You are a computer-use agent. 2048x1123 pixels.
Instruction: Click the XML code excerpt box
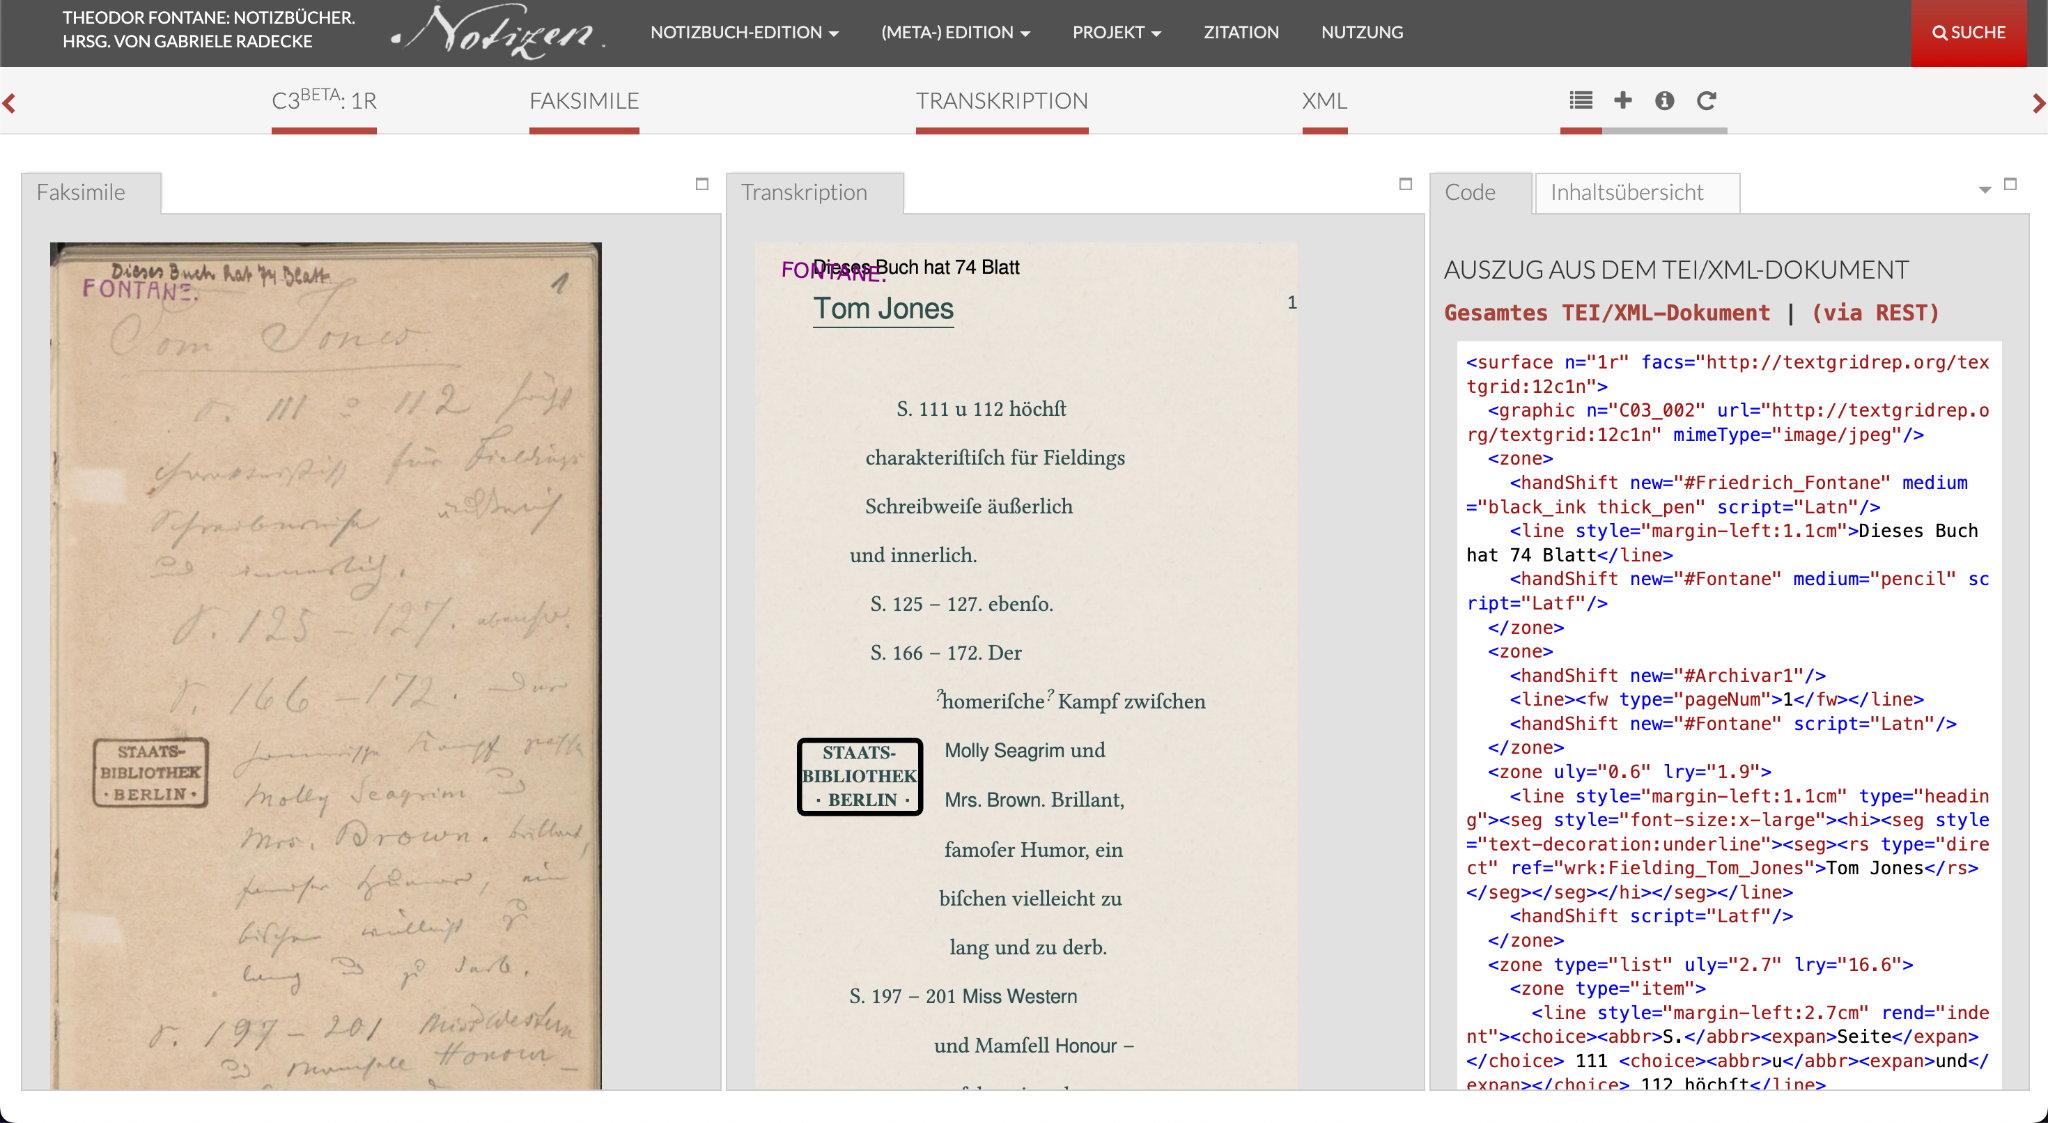[1729, 716]
